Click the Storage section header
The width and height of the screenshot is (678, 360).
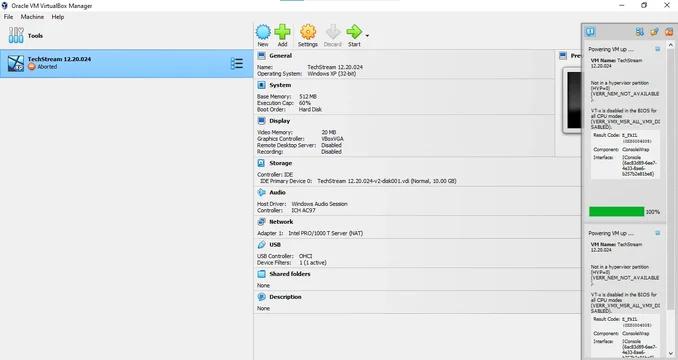(x=280, y=163)
